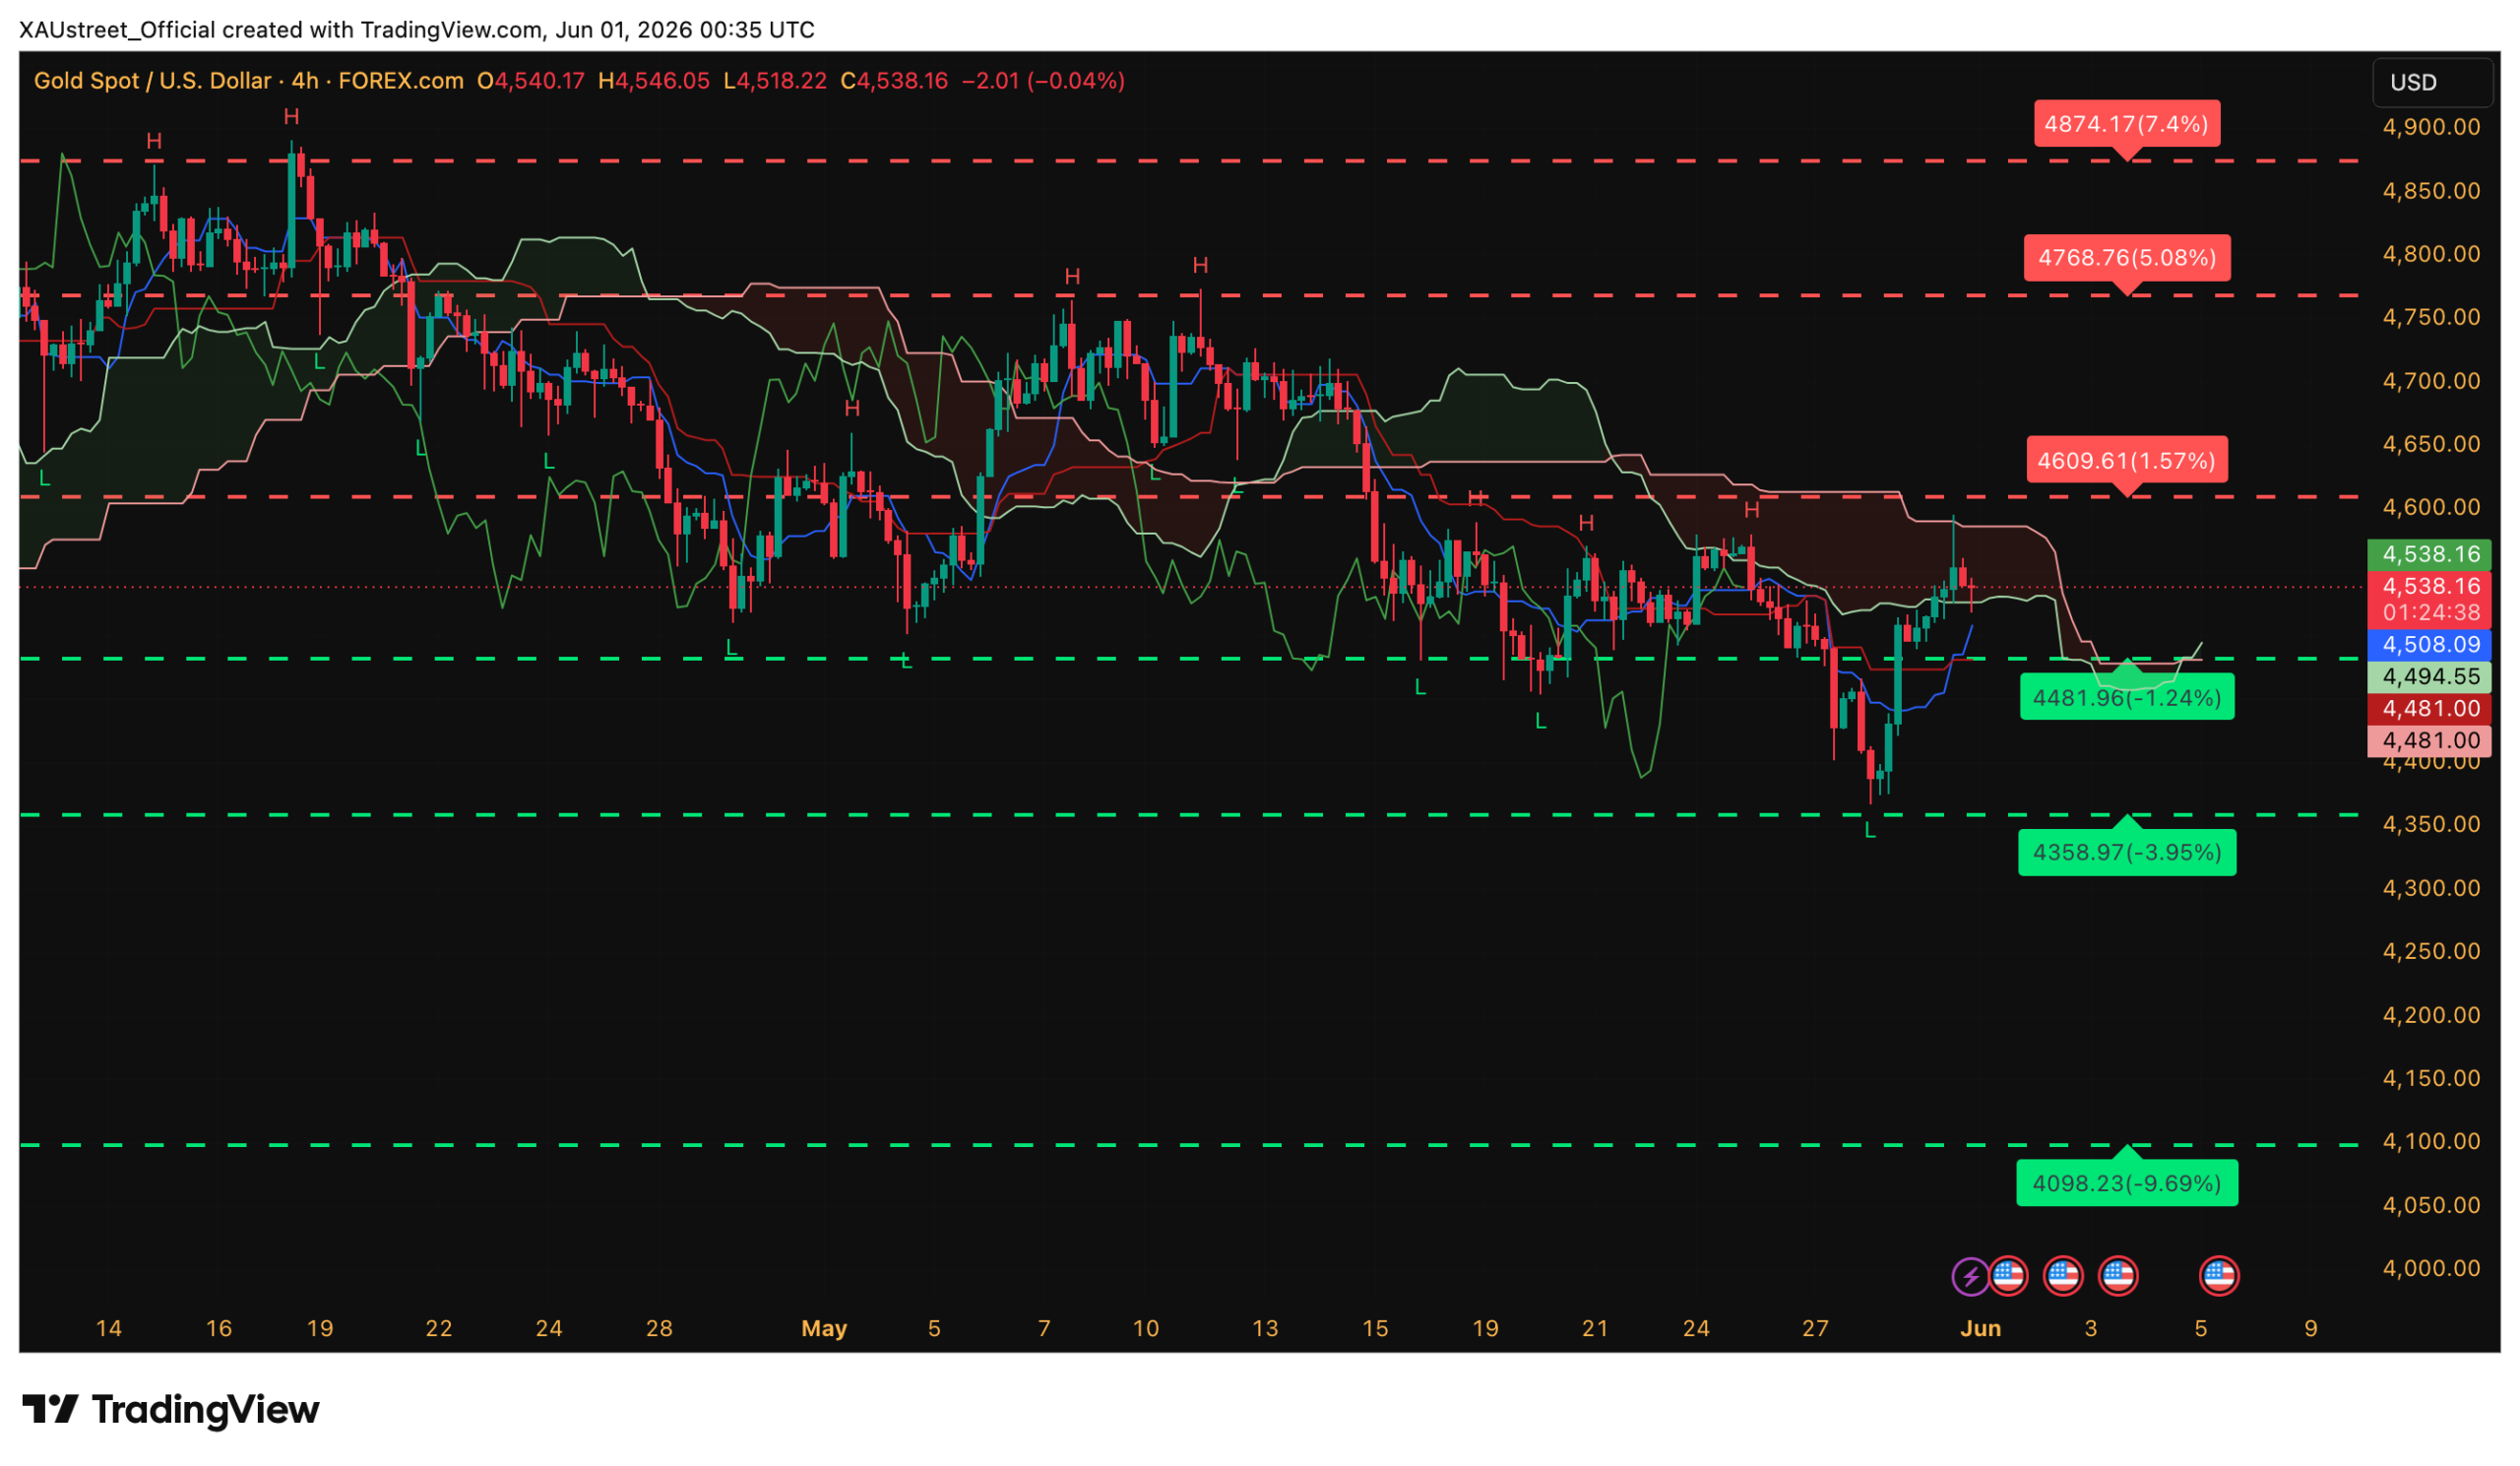
Task: Click the change value −2.01 (−0.04%)
Action: [x=1043, y=81]
